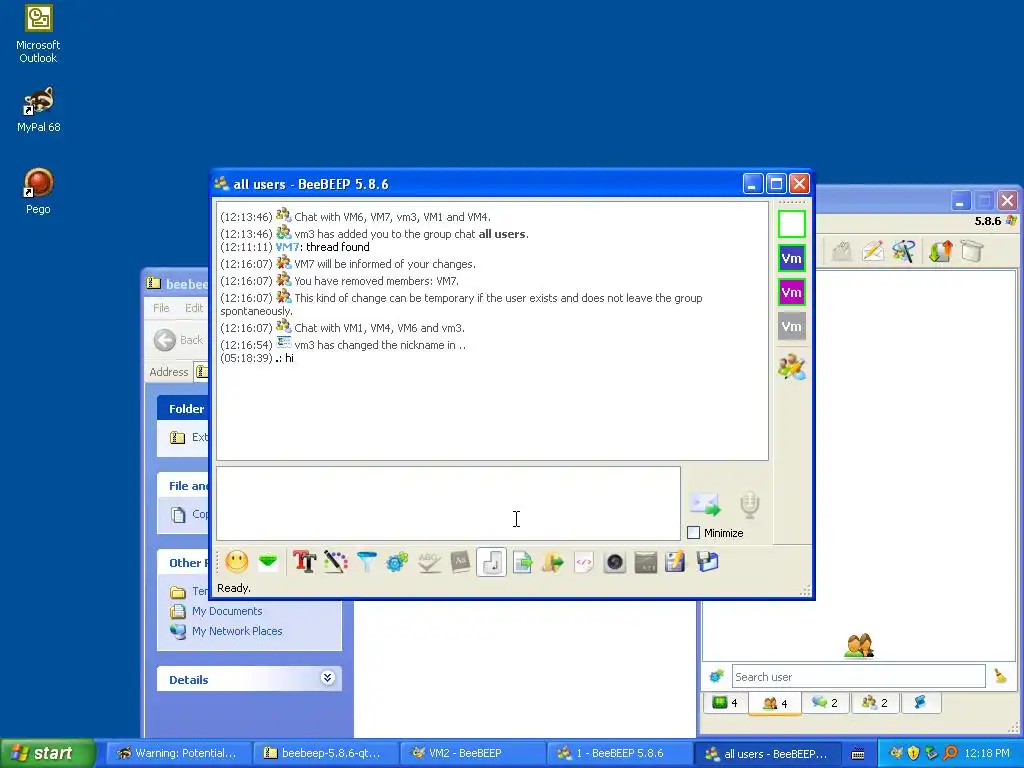Screen dimensions: 1024x768
Task: Open the File menu in beebeep folder window
Action: click(x=161, y=308)
